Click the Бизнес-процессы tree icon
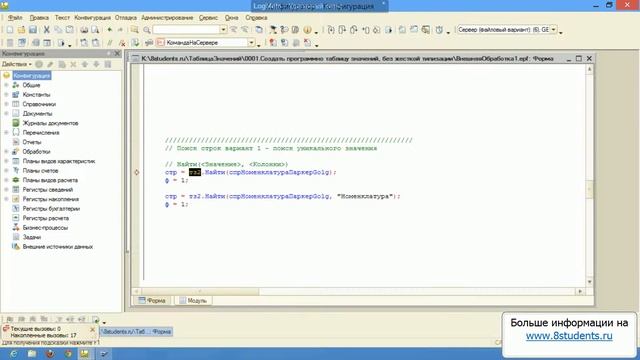This screenshot has height=360, width=640. click(x=16, y=227)
